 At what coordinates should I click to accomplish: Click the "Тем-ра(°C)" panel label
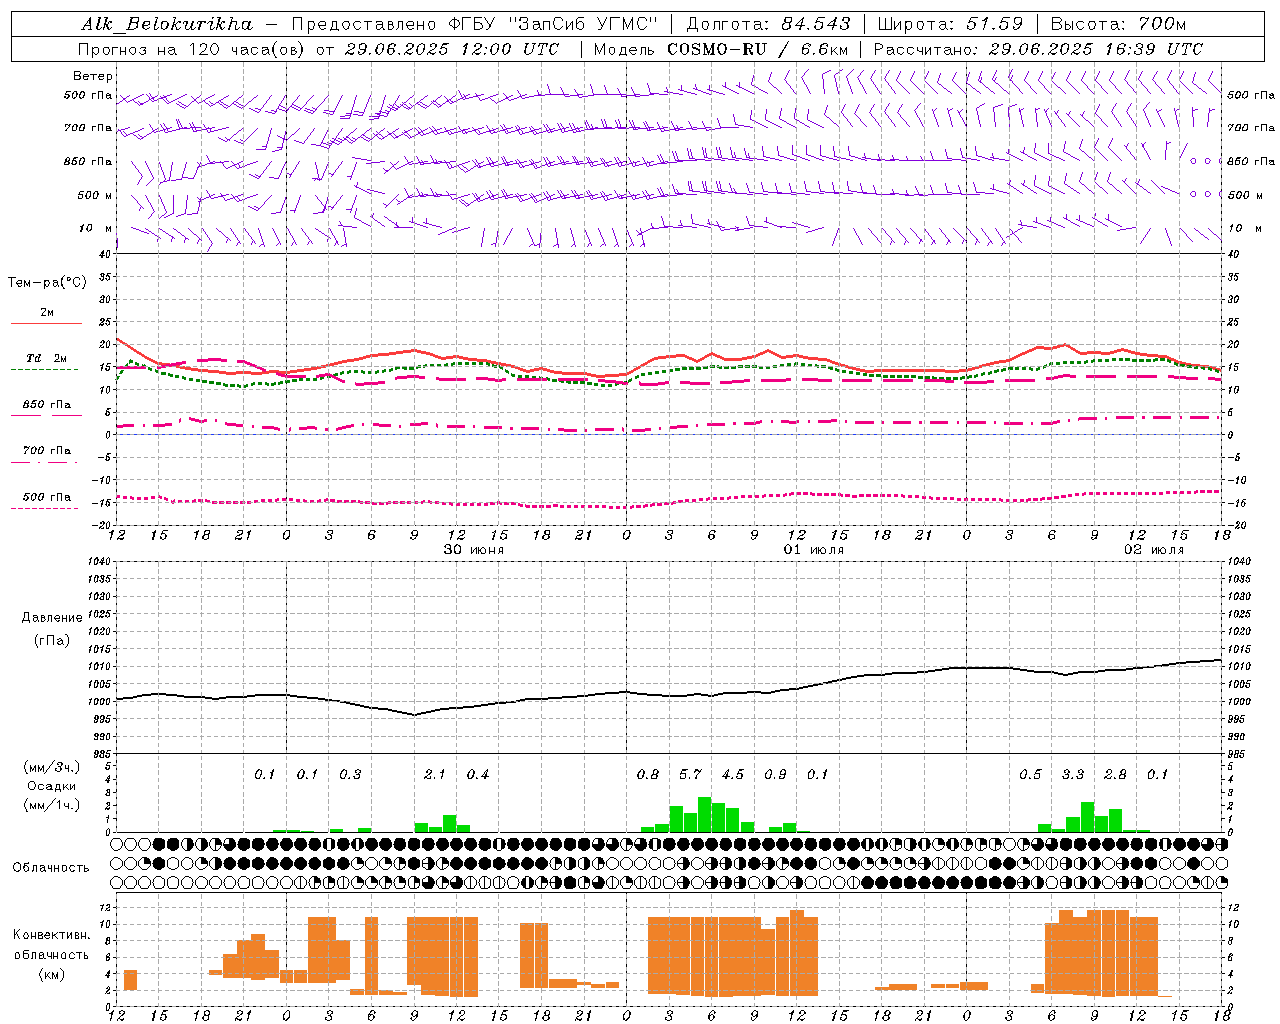click(47, 283)
